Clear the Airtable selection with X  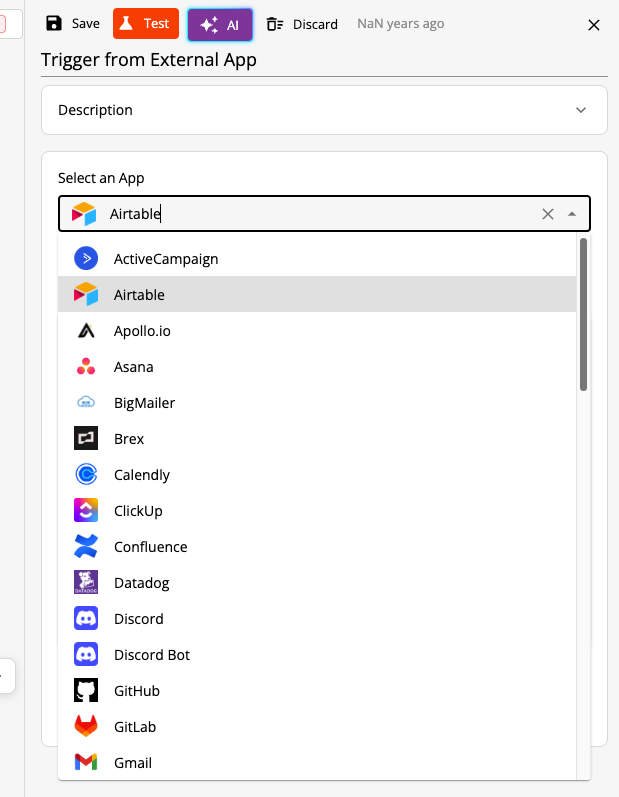coord(547,214)
